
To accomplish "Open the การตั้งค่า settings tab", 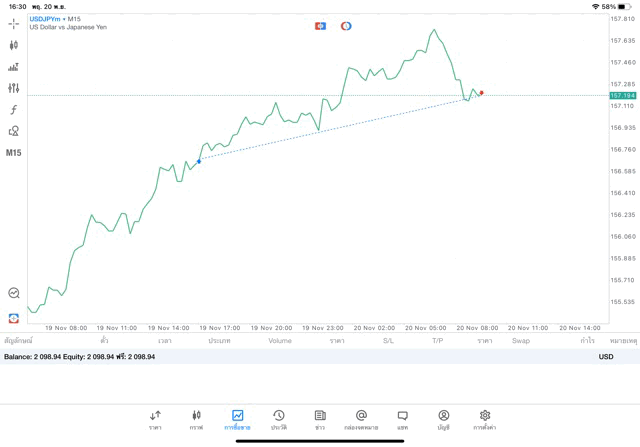I will pyautogui.click(x=485, y=419).
